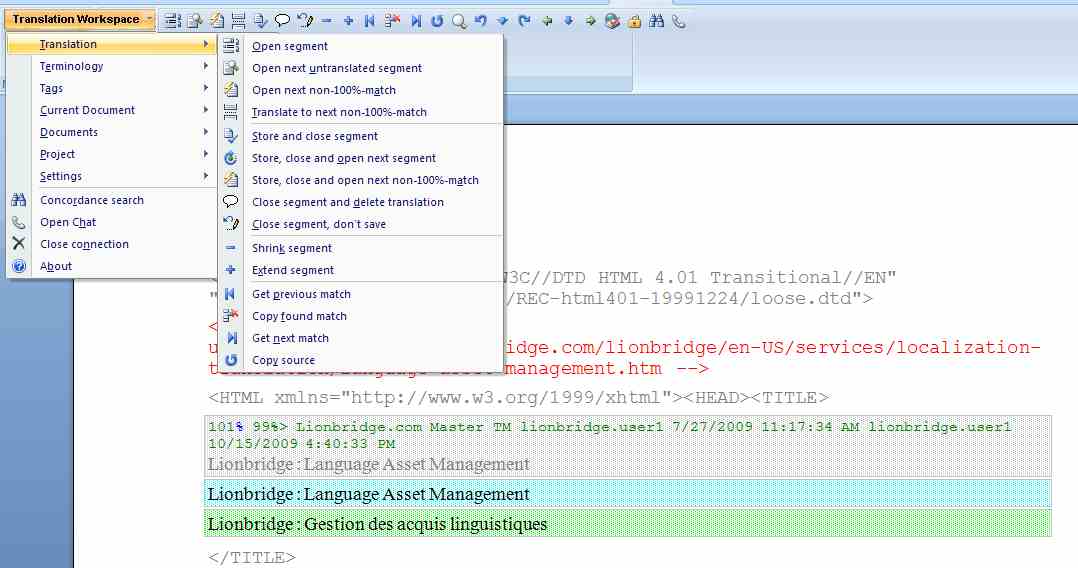Viewport: 1078px width, 568px height.
Task: Click the colorful globe toolbar icon
Action: [x=613, y=21]
